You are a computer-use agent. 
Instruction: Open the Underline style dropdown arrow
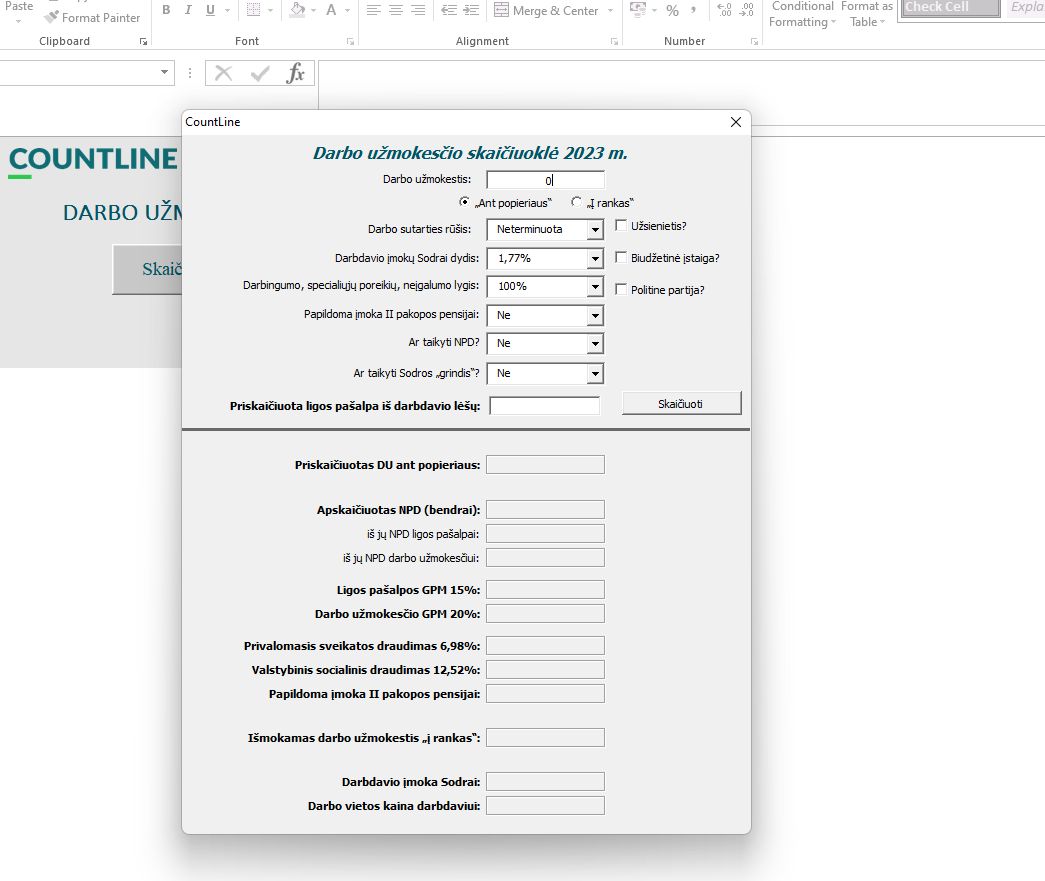tap(227, 11)
